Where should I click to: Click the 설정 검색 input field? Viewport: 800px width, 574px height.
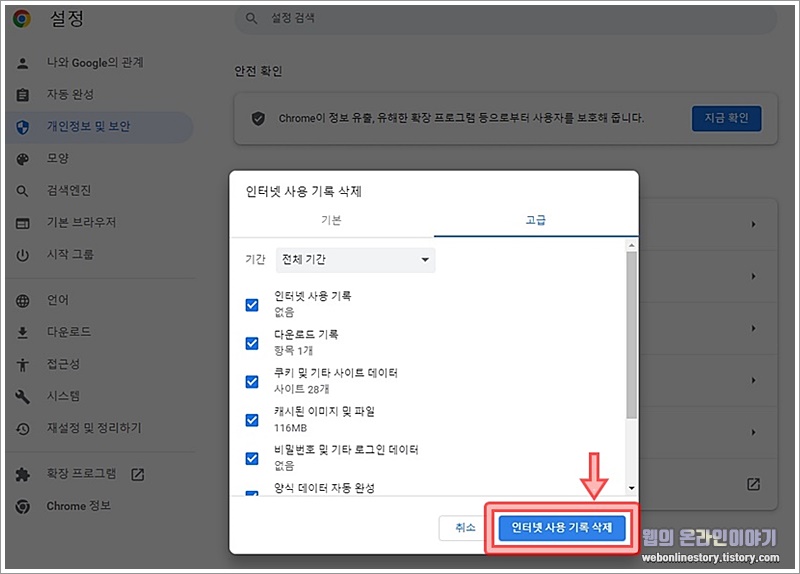506,18
